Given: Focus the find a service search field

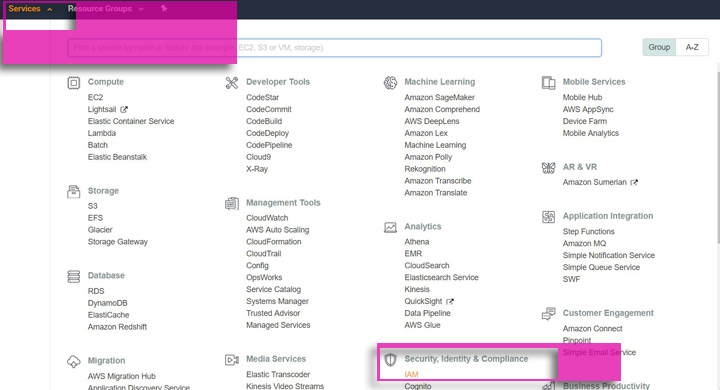Looking at the screenshot, I should click(x=335, y=48).
